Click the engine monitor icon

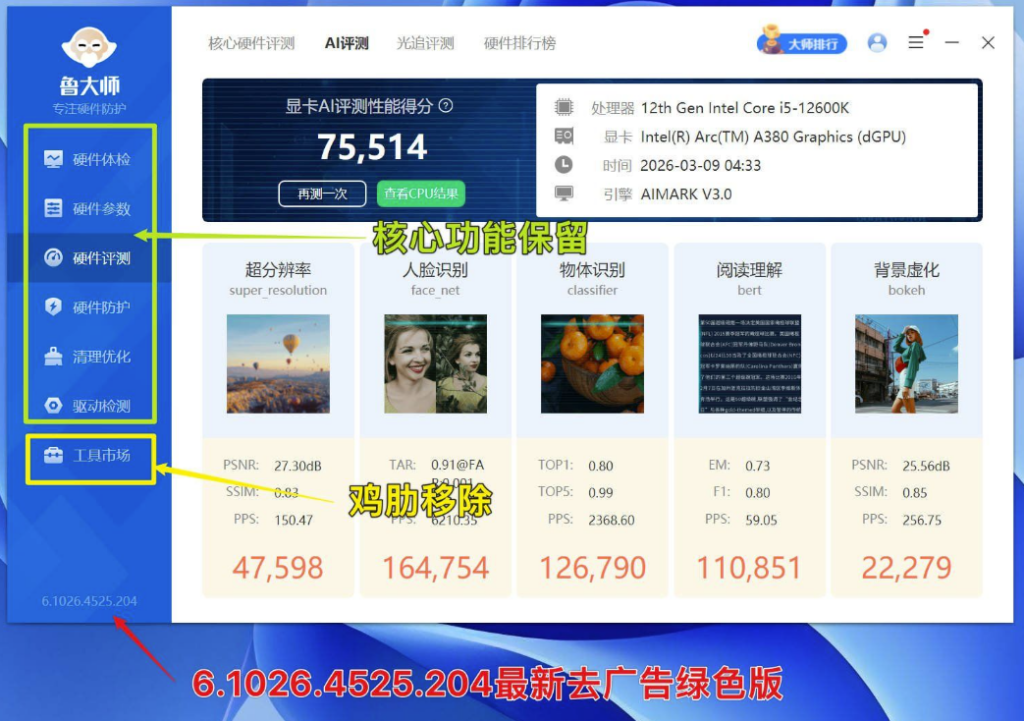(x=564, y=193)
